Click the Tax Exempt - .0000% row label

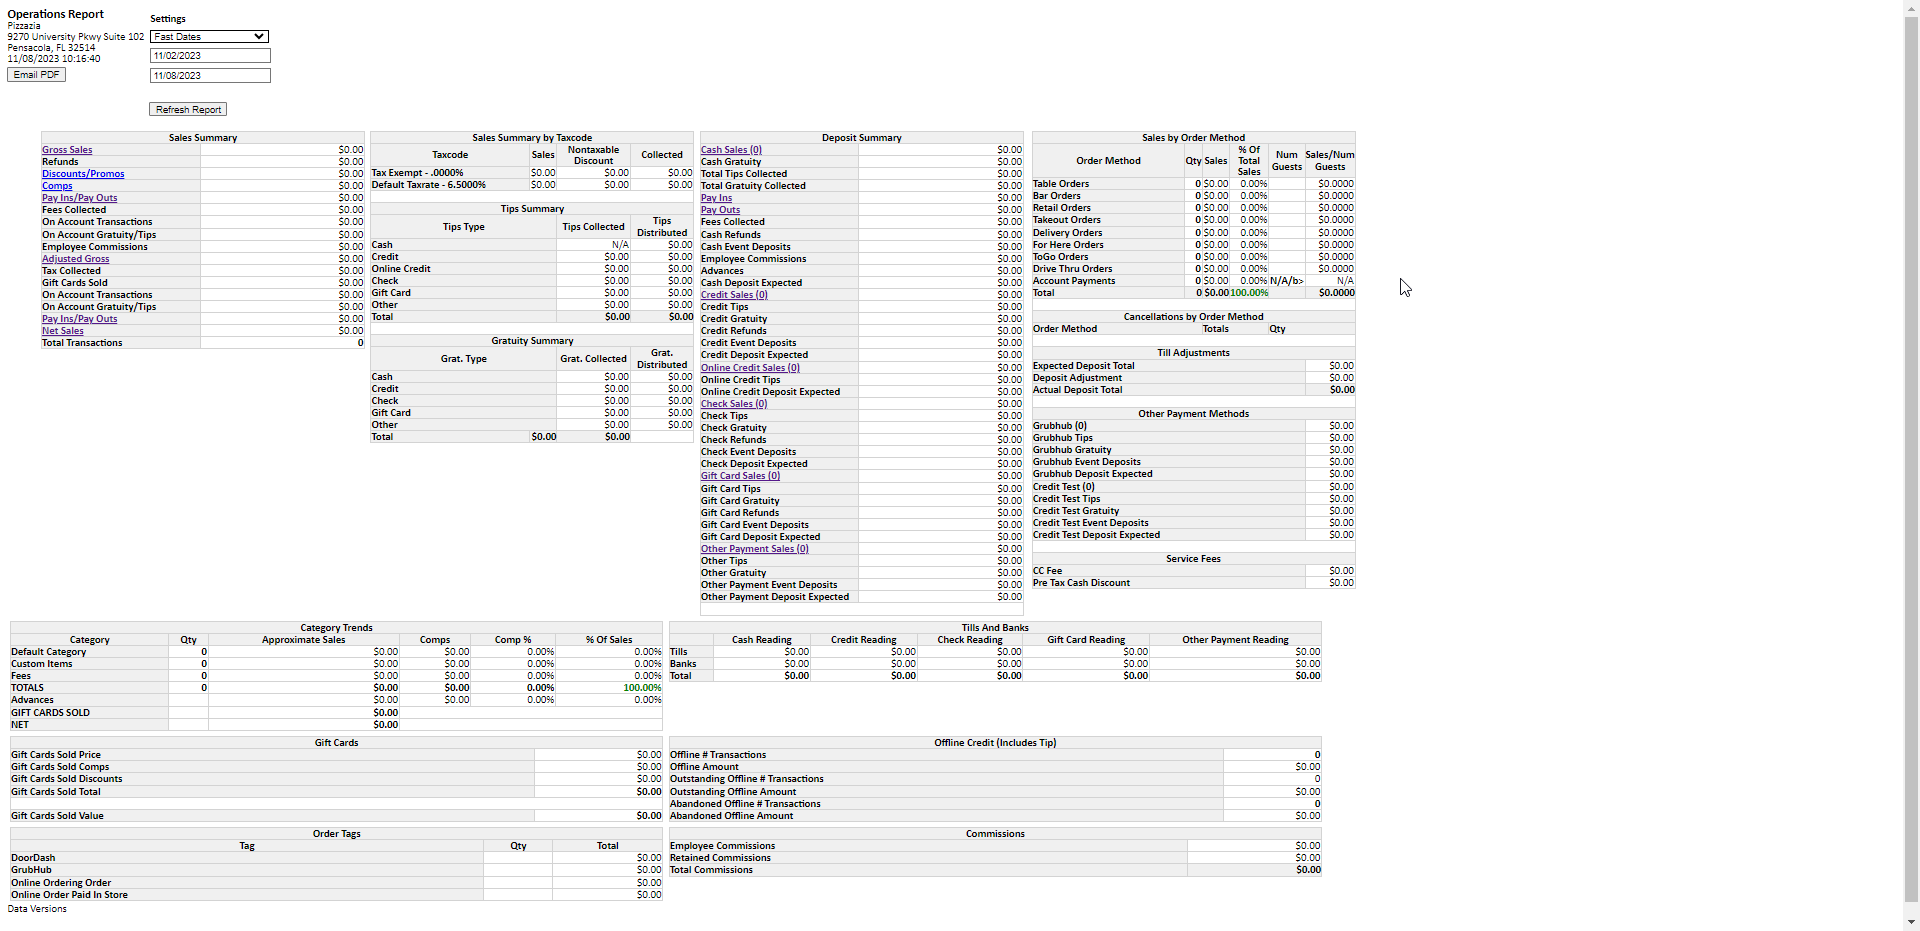417,173
